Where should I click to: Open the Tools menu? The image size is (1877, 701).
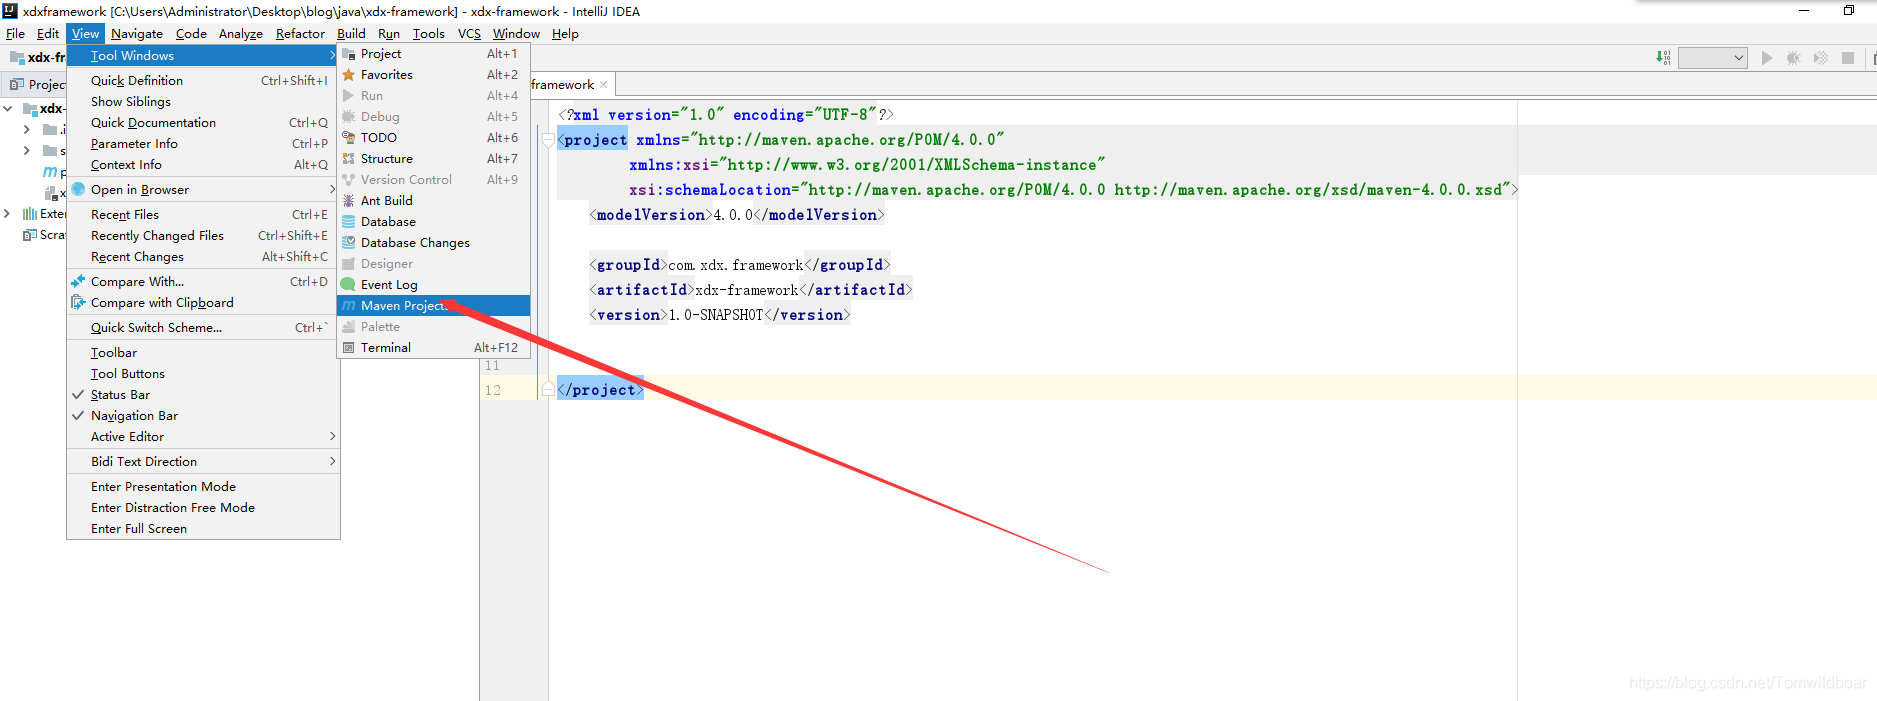click(428, 34)
